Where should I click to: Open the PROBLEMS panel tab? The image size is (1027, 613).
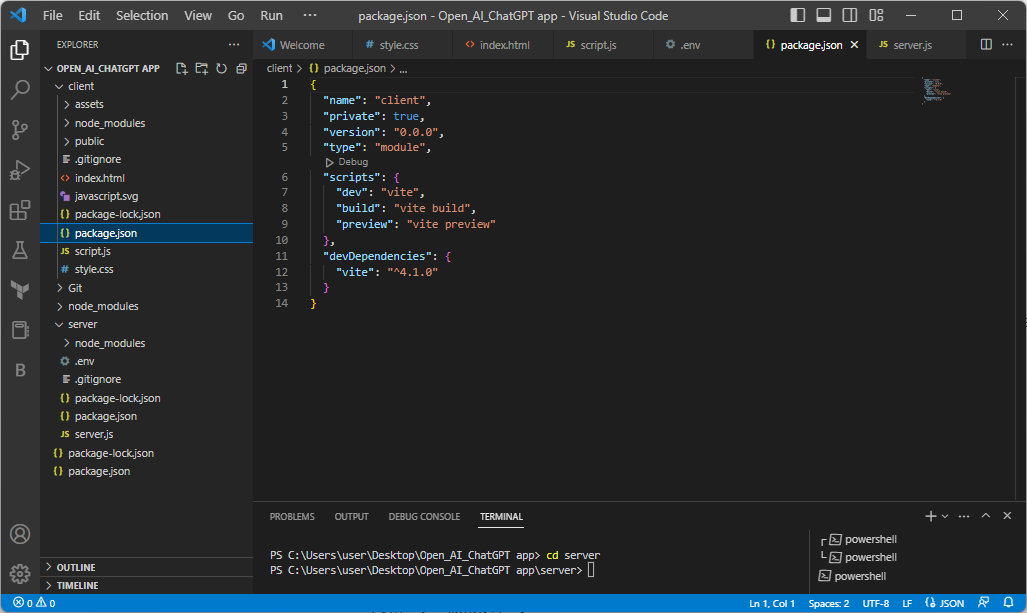(292, 516)
